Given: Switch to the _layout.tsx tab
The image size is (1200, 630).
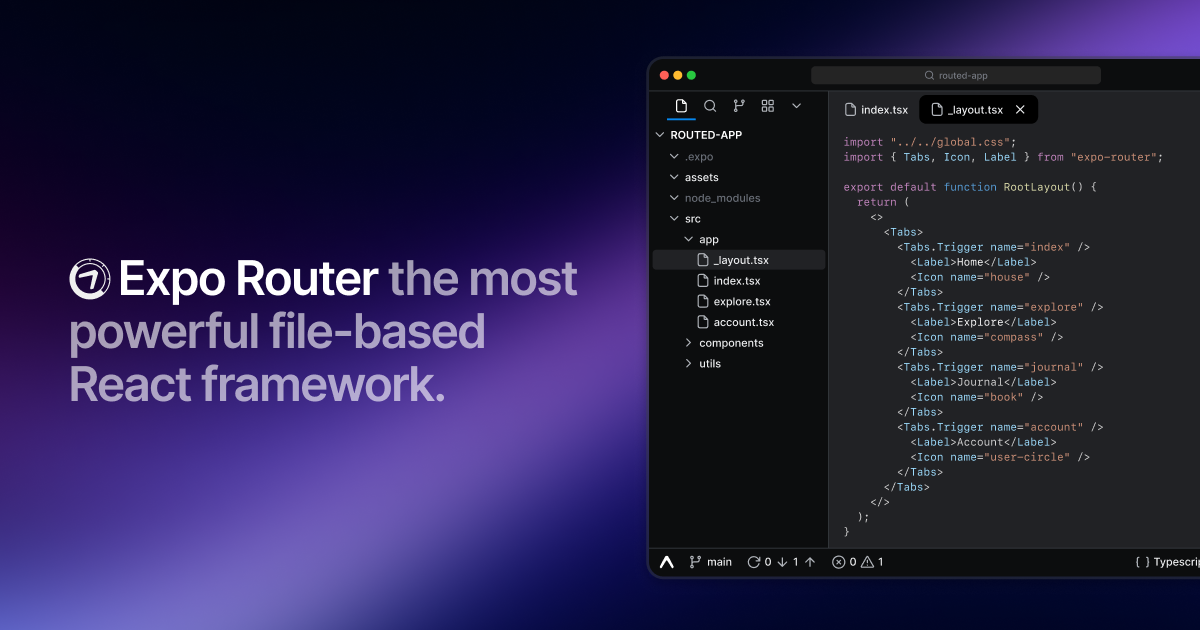Looking at the screenshot, I should (x=978, y=110).
